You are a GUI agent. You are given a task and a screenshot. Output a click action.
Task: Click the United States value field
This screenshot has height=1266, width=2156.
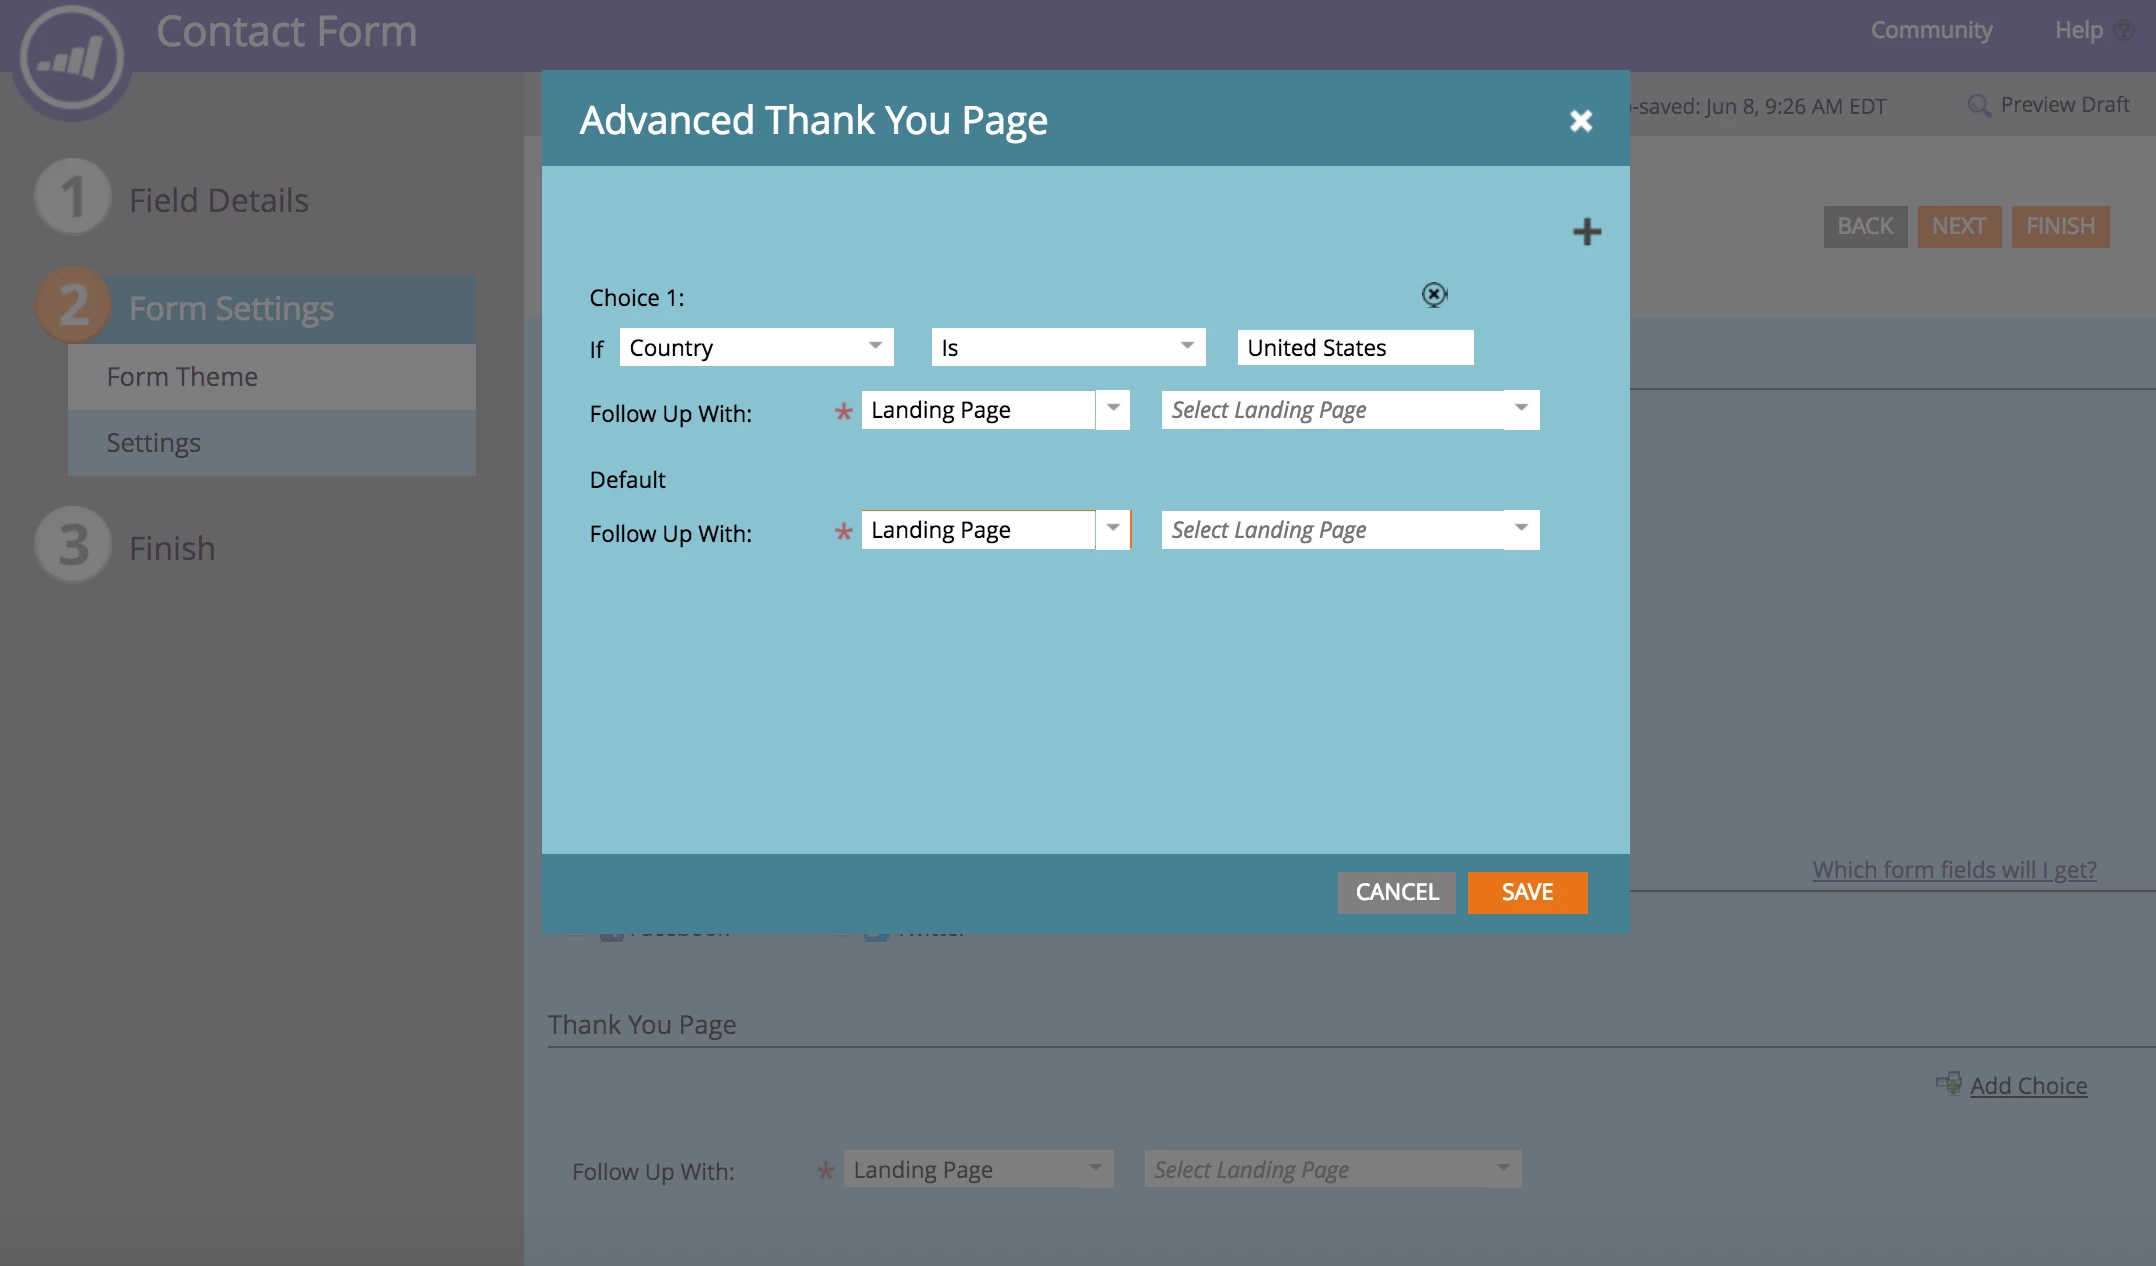pos(1354,348)
